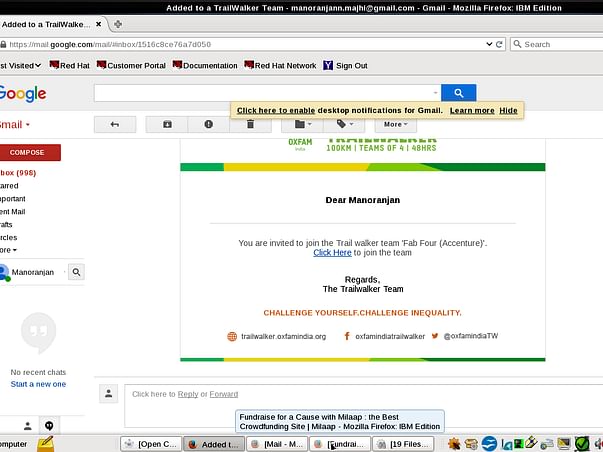This screenshot has width=603, height=452.
Task: Switch to the Hangouts contacts person tab
Action: click(28, 426)
